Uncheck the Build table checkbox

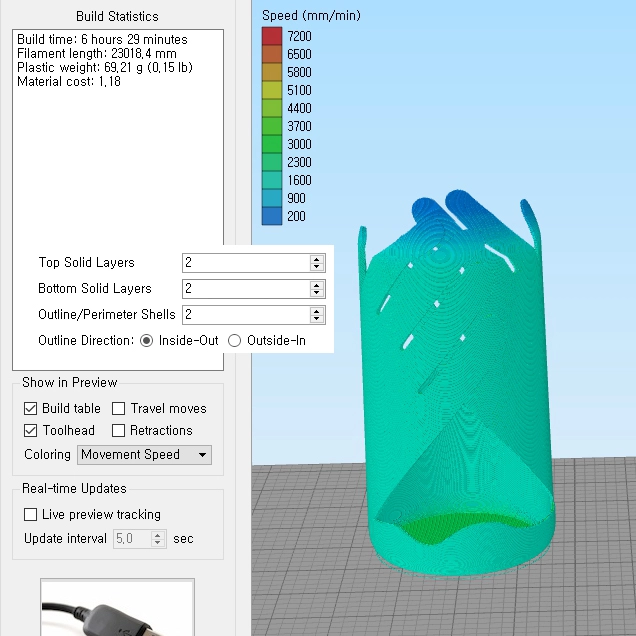(30, 408)
